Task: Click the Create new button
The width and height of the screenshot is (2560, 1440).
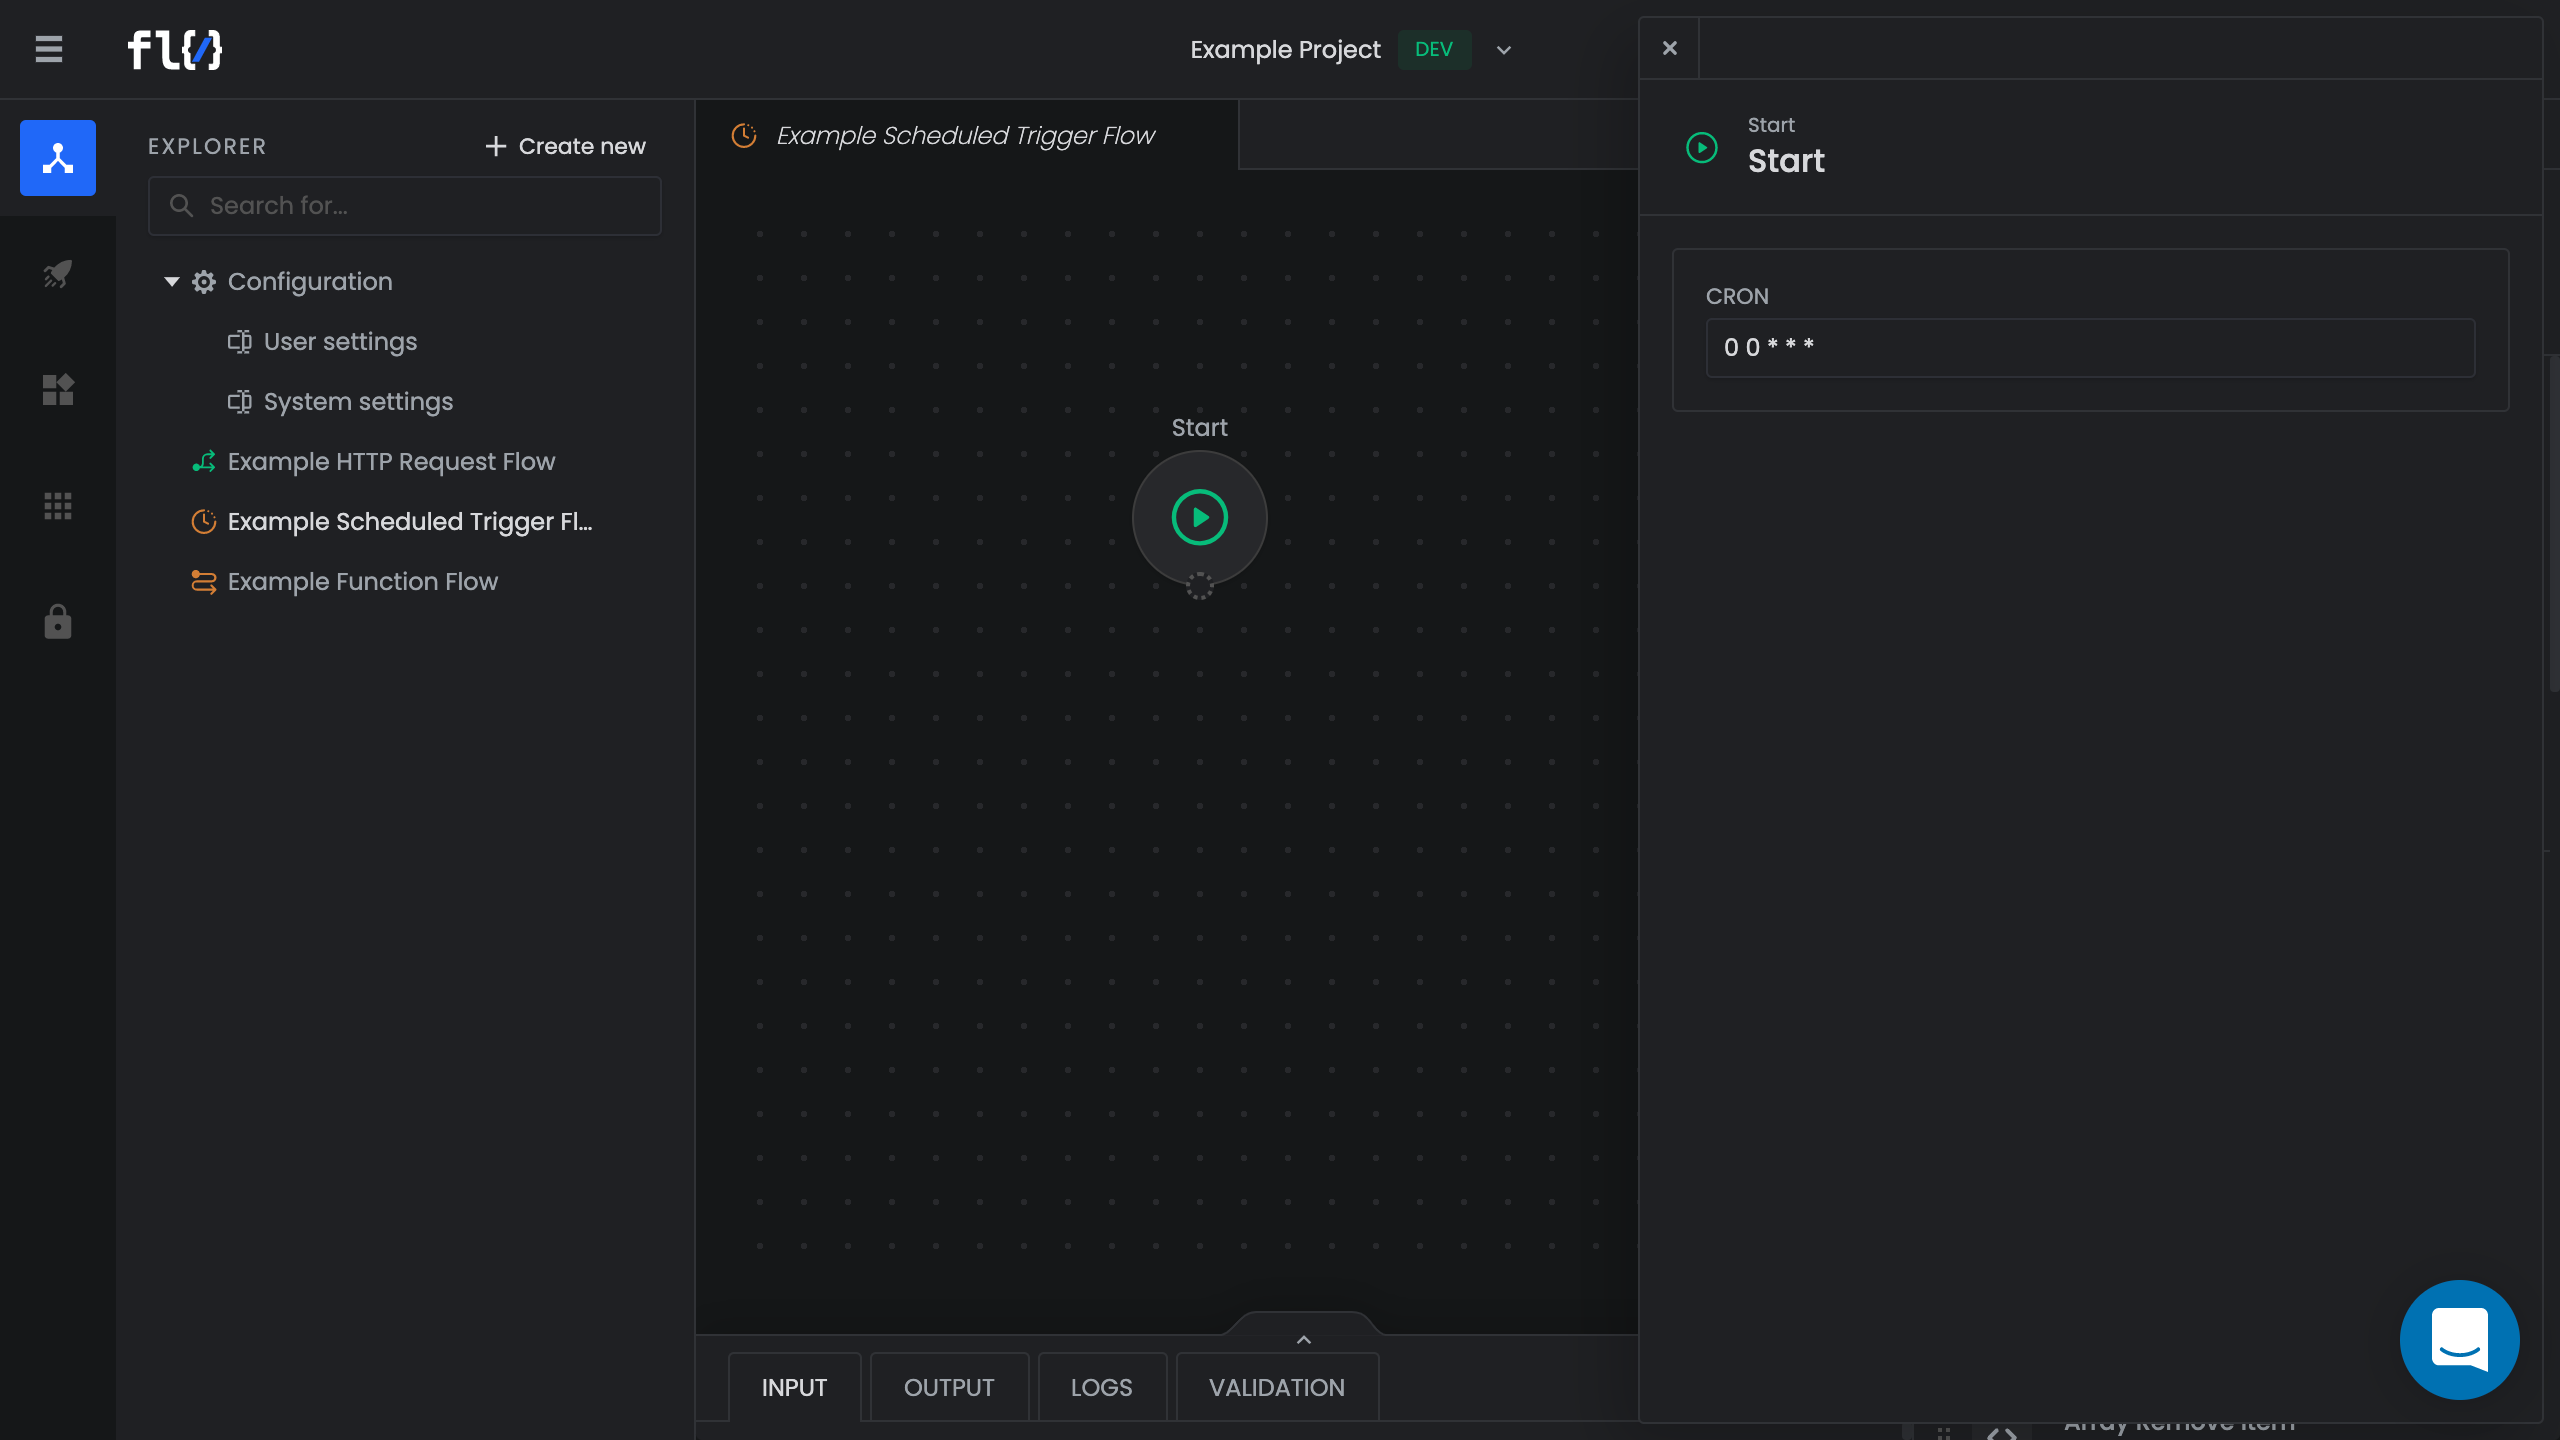Action: 565,146
